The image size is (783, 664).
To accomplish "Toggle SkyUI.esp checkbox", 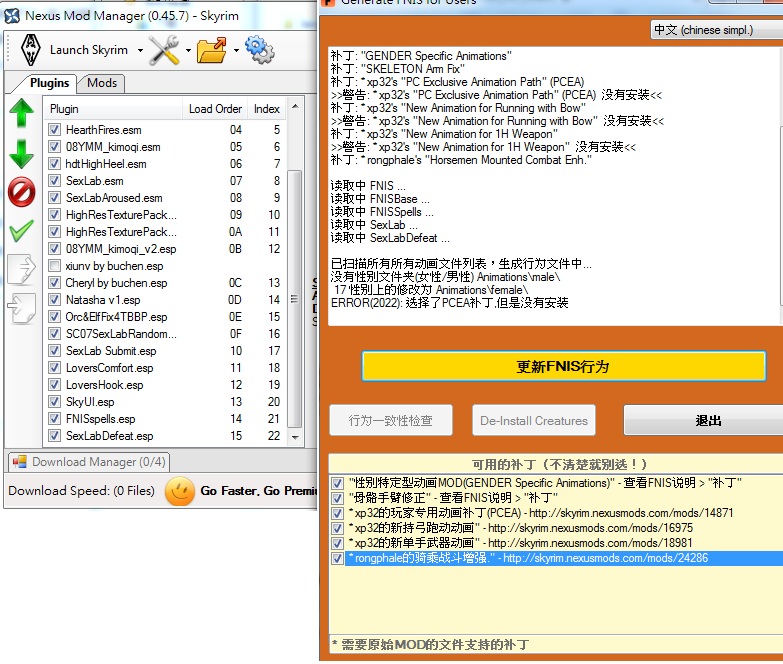I will click(x=54, y=401).
